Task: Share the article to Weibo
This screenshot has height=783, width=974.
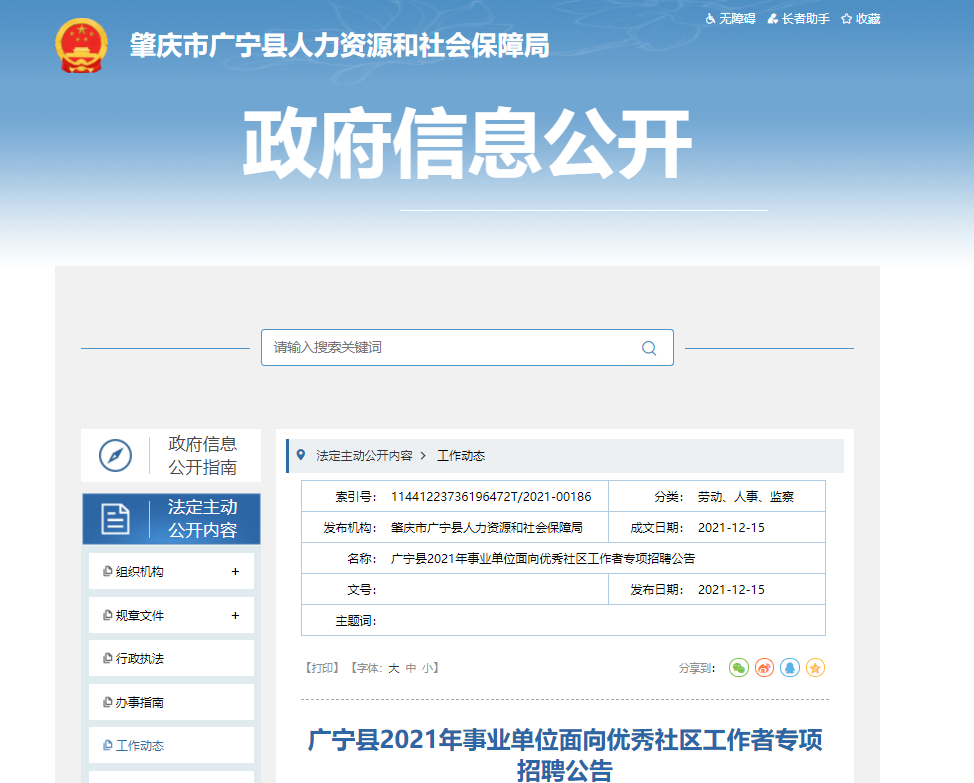Action: [x=764, y=668]
